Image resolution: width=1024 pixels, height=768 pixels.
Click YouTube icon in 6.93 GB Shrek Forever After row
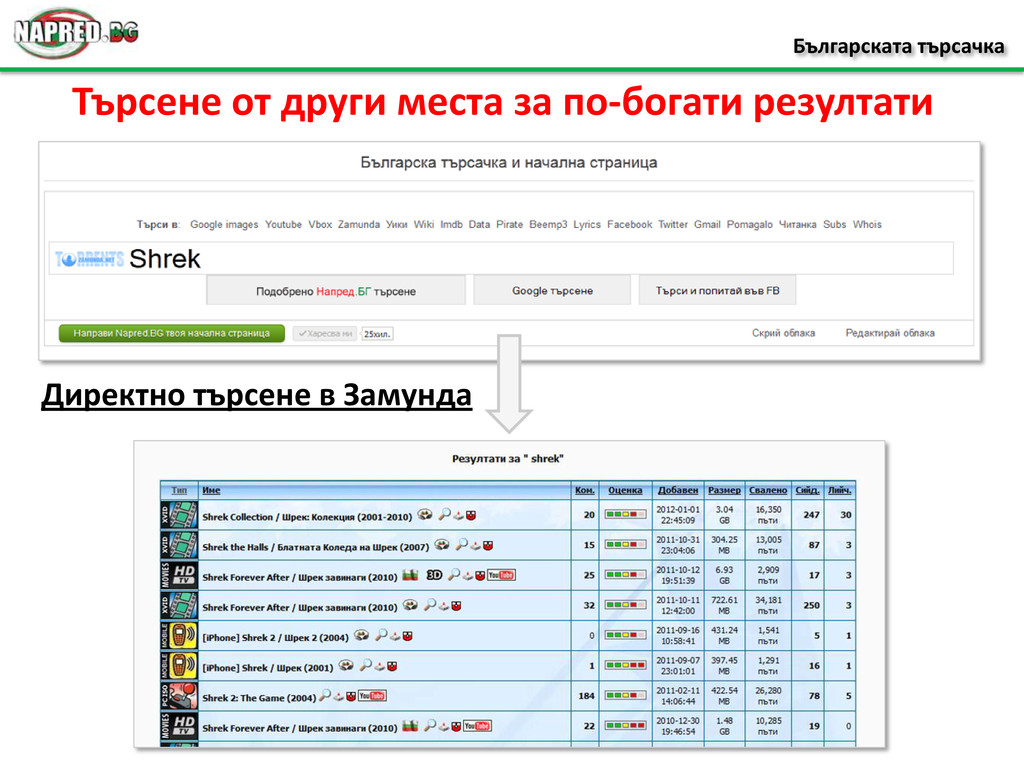coord(502,575)
